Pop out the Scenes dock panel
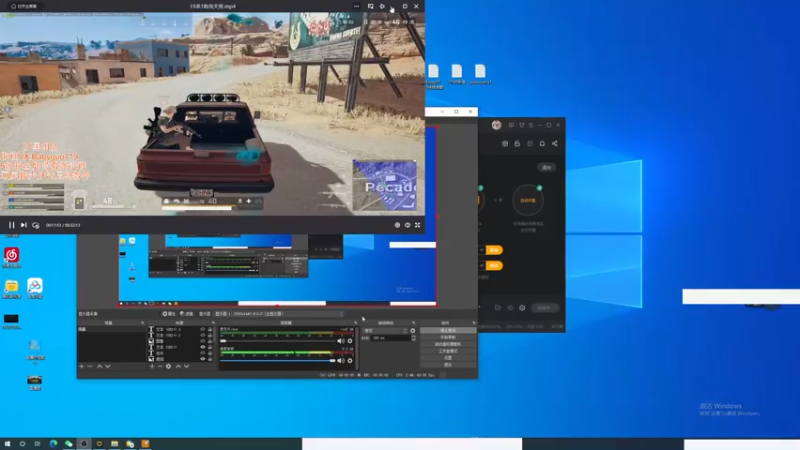This screenshot has width=800, height=450. (x=142, y=323)
